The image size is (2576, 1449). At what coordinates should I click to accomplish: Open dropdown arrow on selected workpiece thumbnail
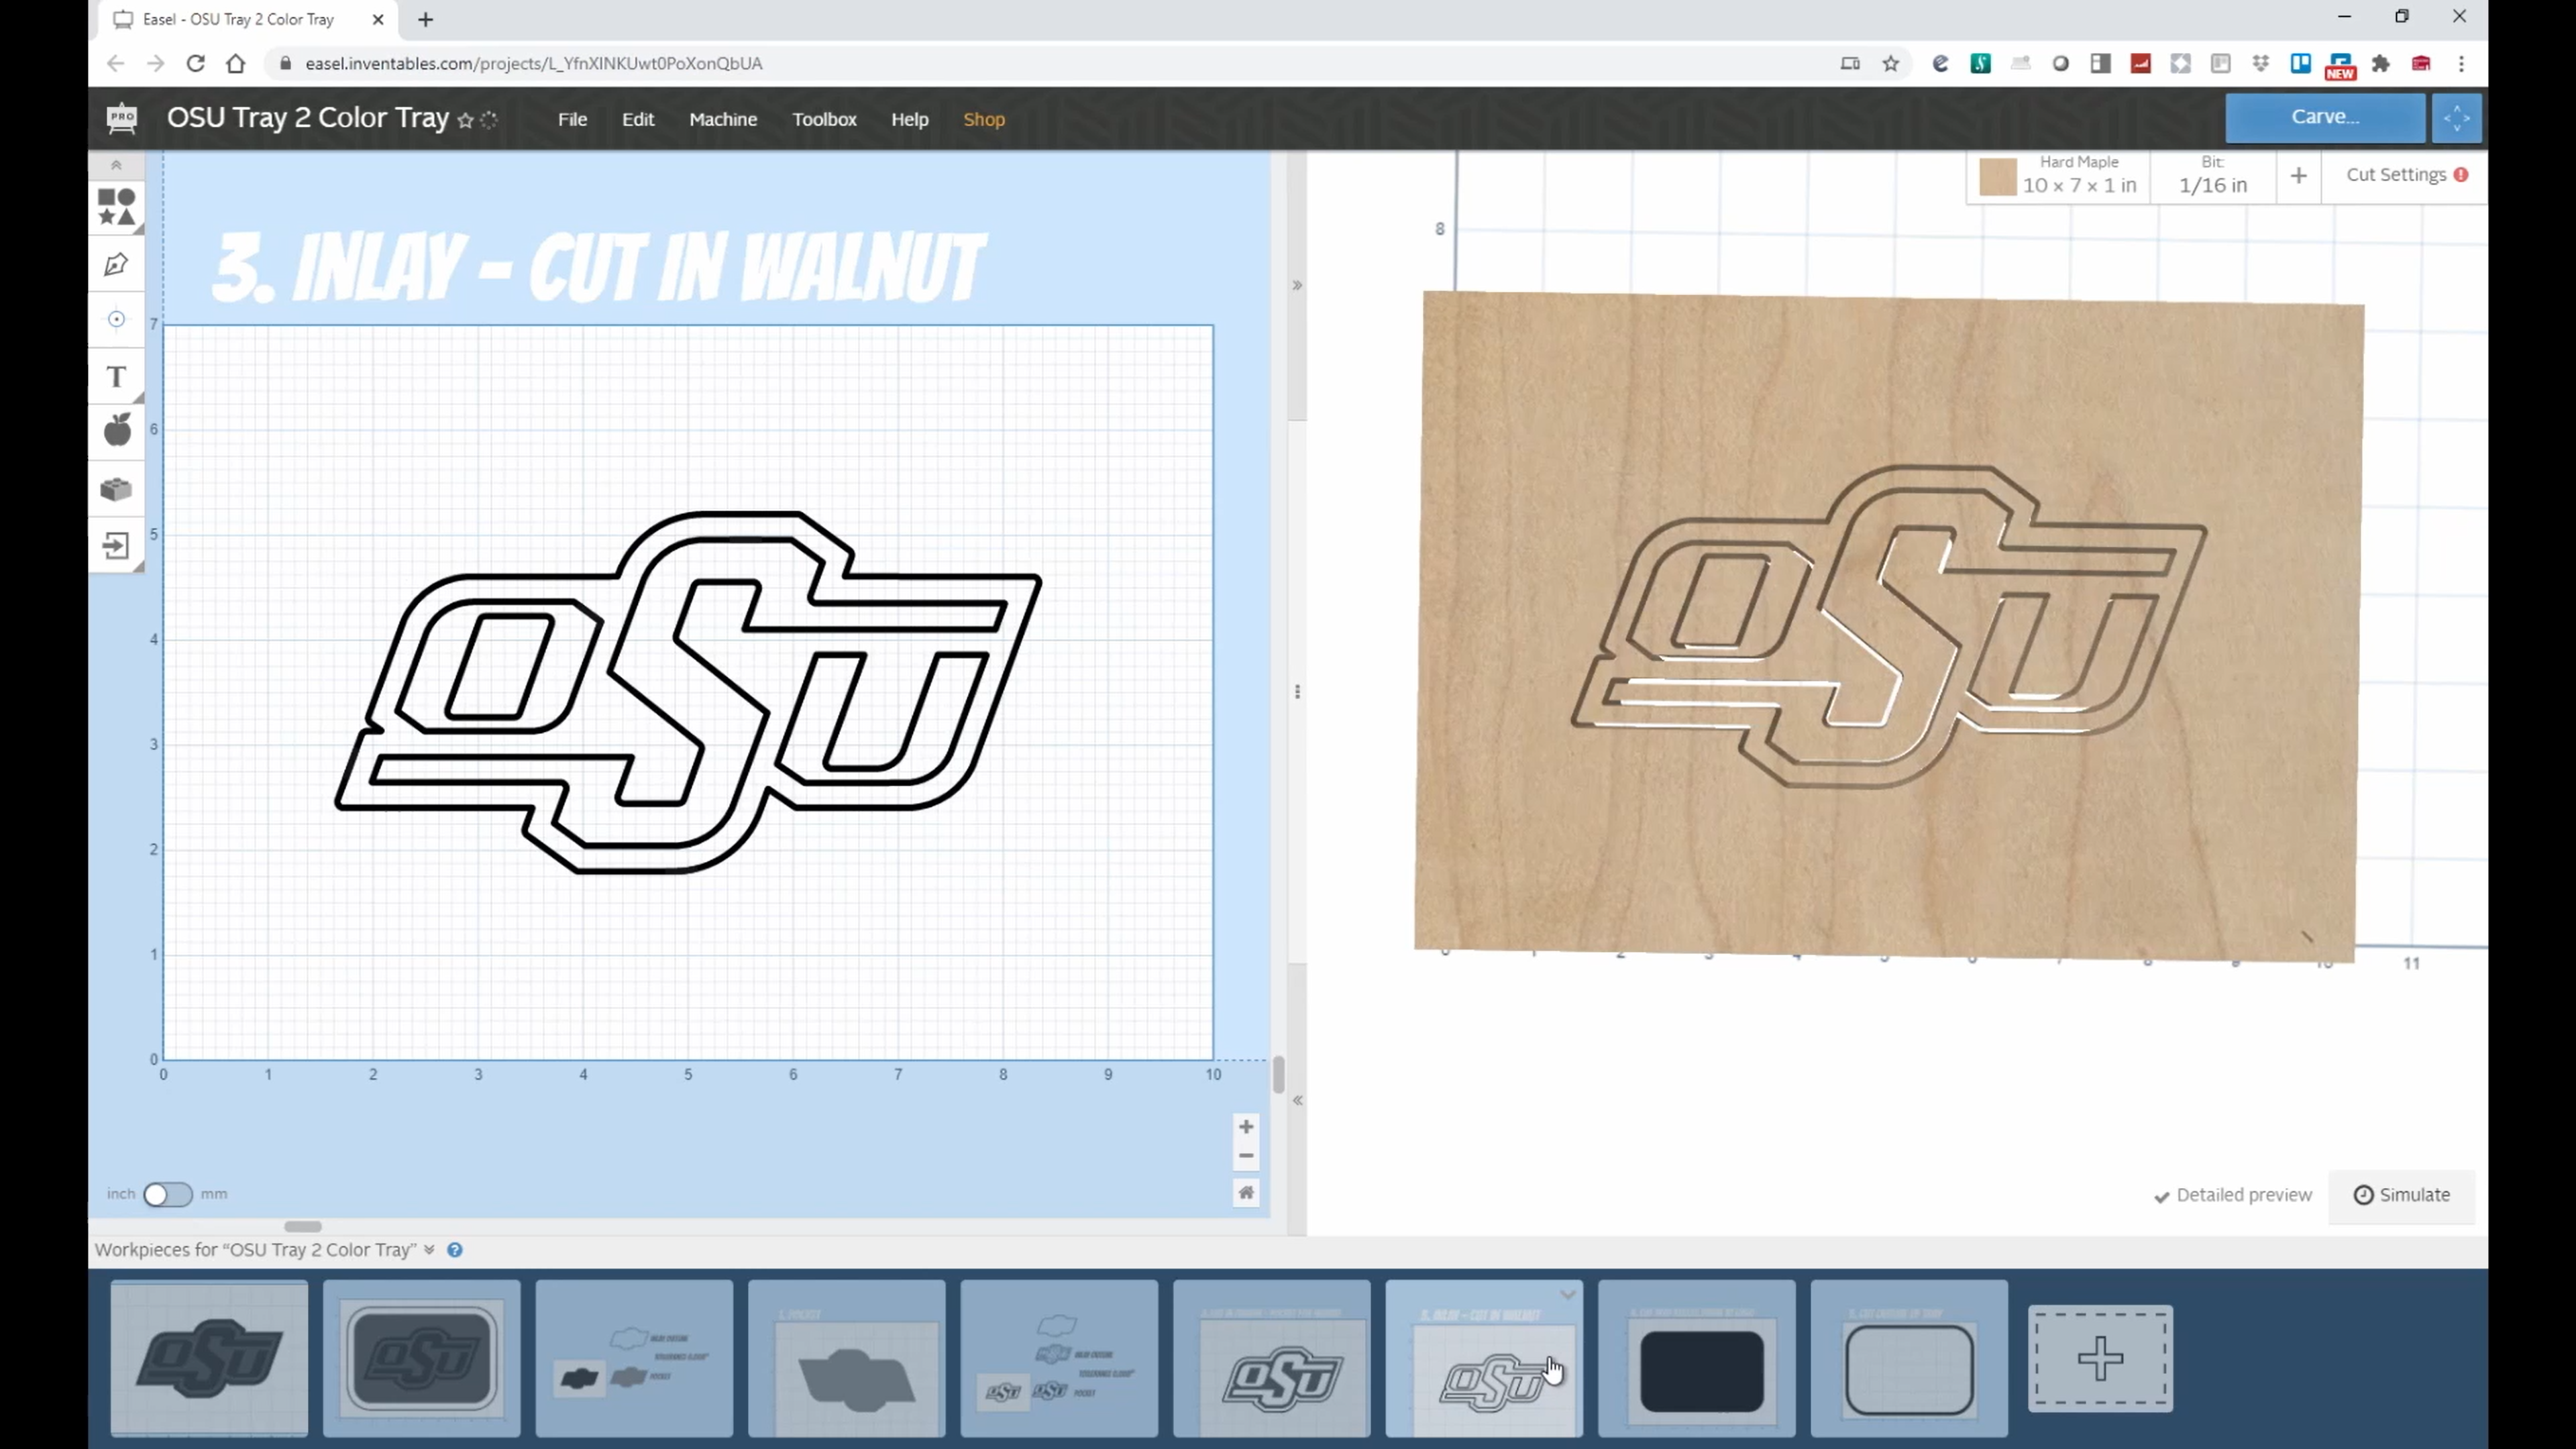click(1567, 1295)
